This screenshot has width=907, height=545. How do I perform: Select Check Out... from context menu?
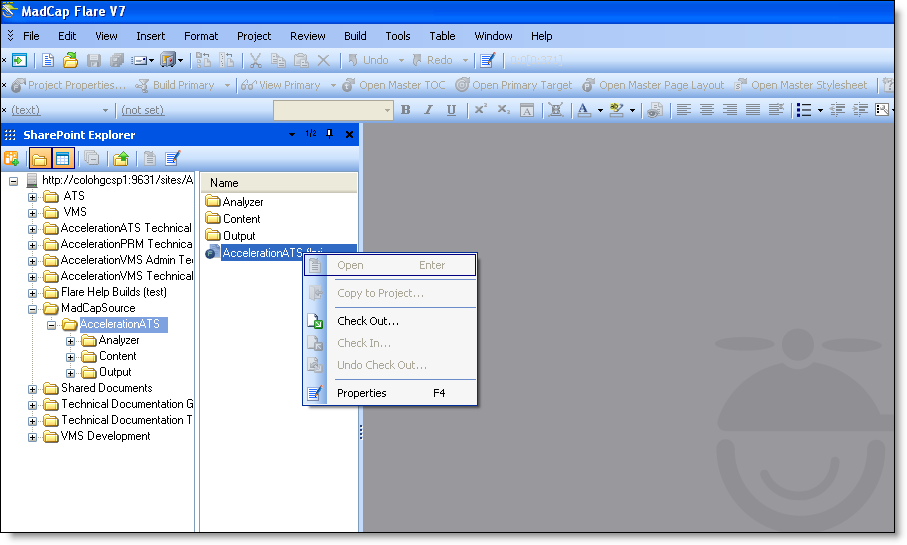click(390, 321)
